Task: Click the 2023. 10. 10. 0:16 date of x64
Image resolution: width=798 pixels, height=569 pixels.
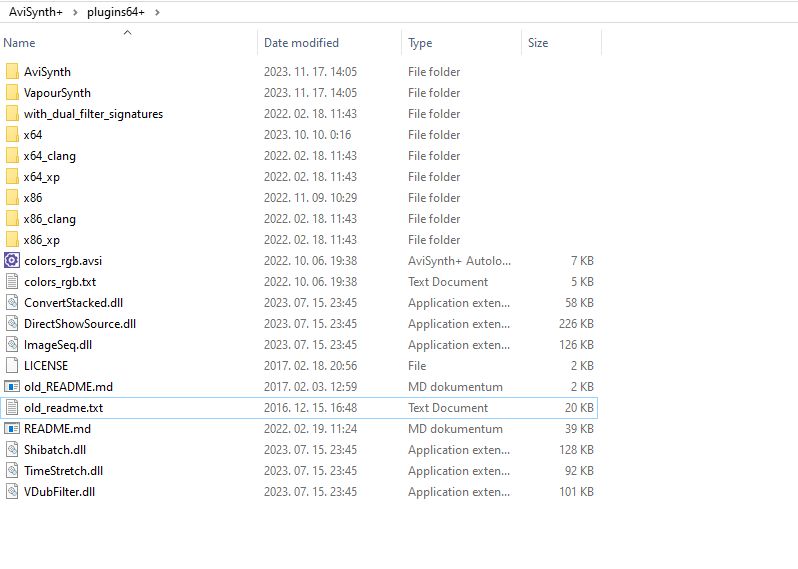Action: point(307,135)
